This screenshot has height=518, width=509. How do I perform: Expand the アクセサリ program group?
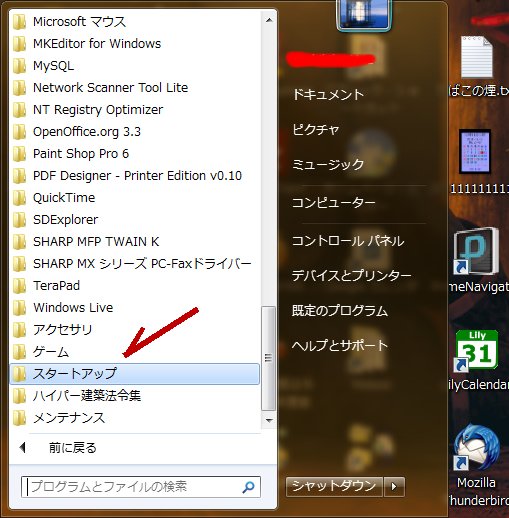tap(135, 330)
